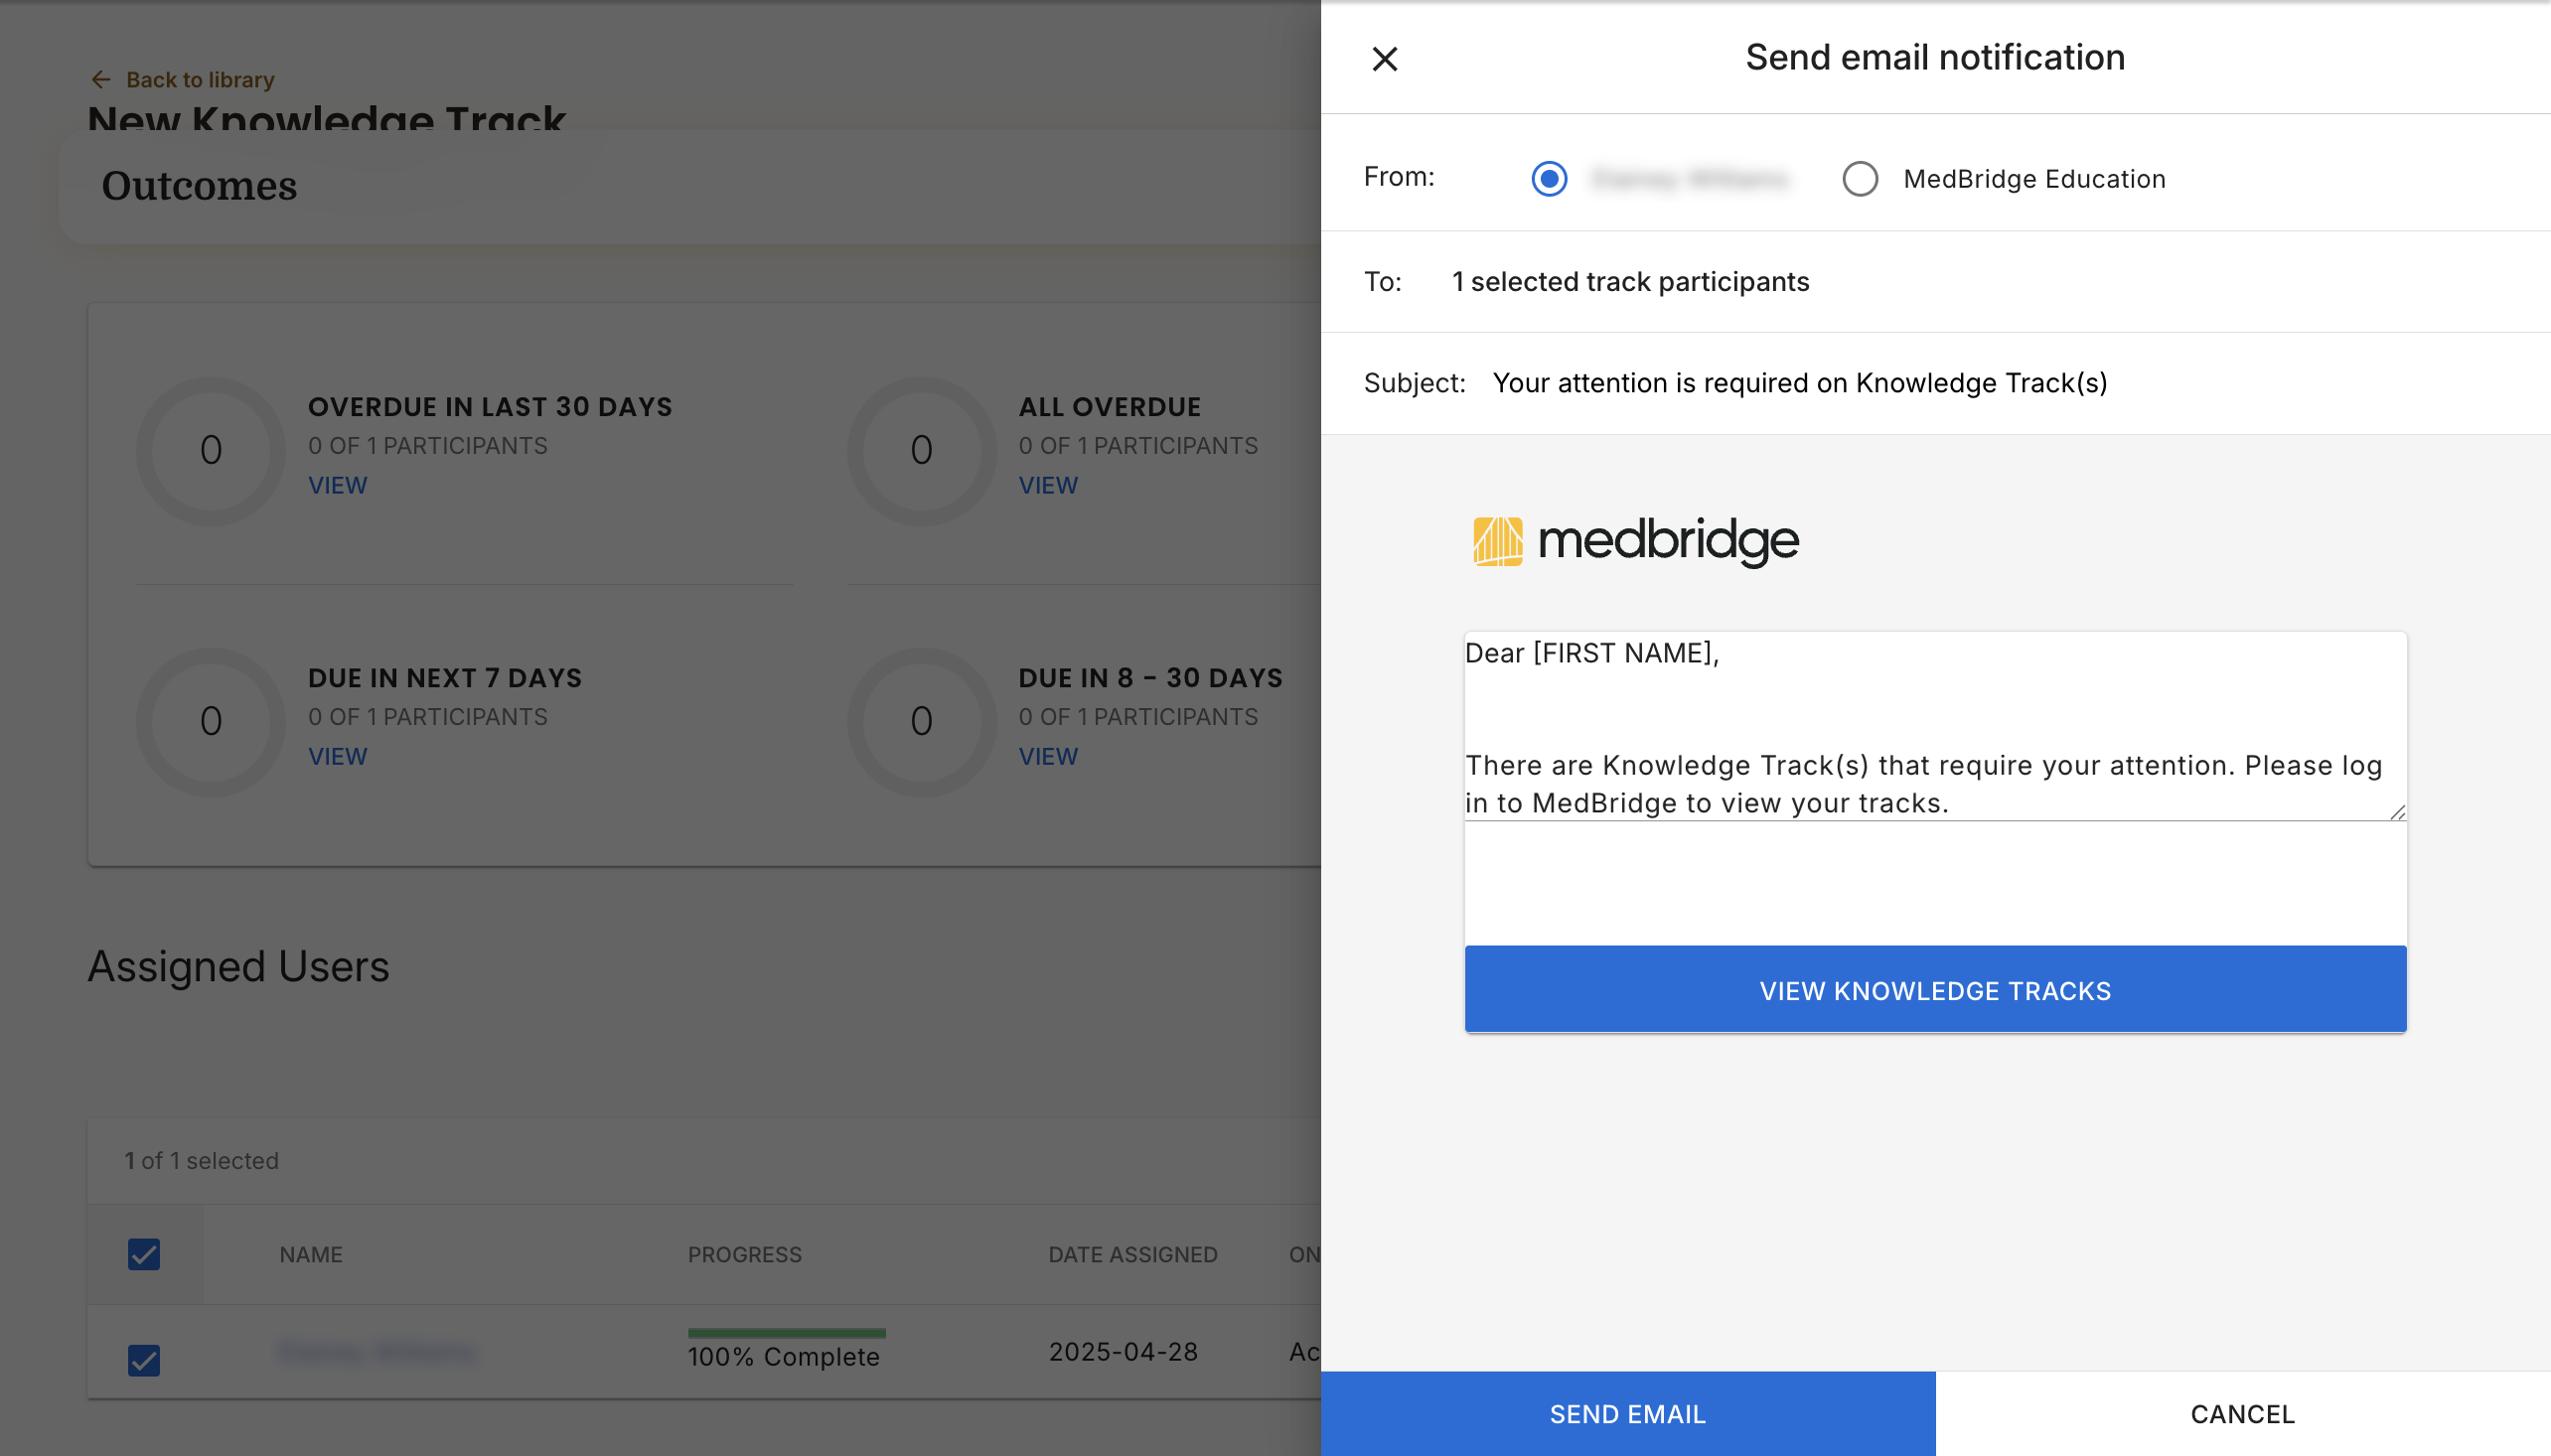Open the VIEW link under All Overdue
The height and width of the screenshot is (1456, 2551).
1047,485
